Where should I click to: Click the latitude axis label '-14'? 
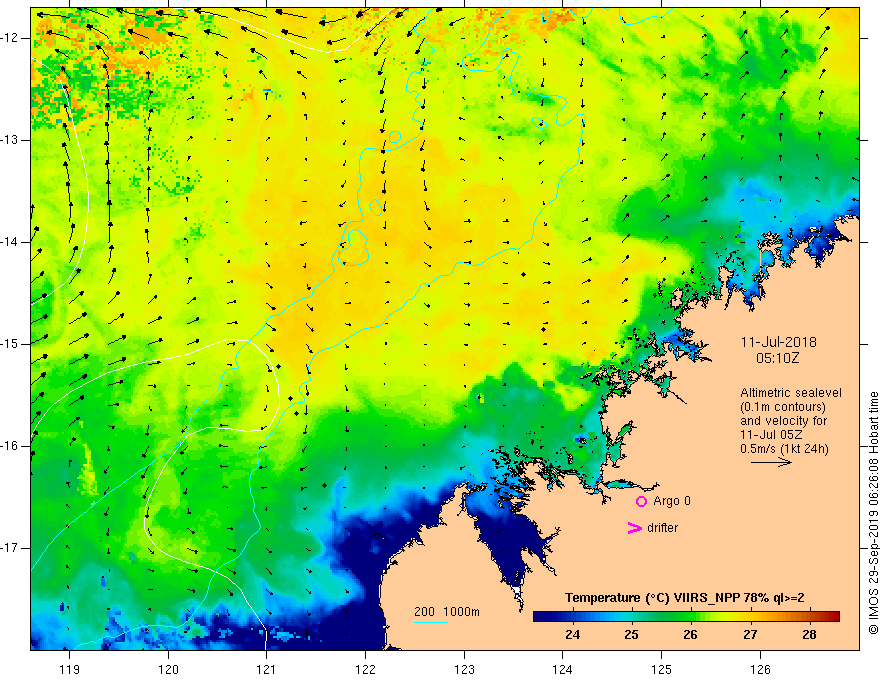[10, 242]
